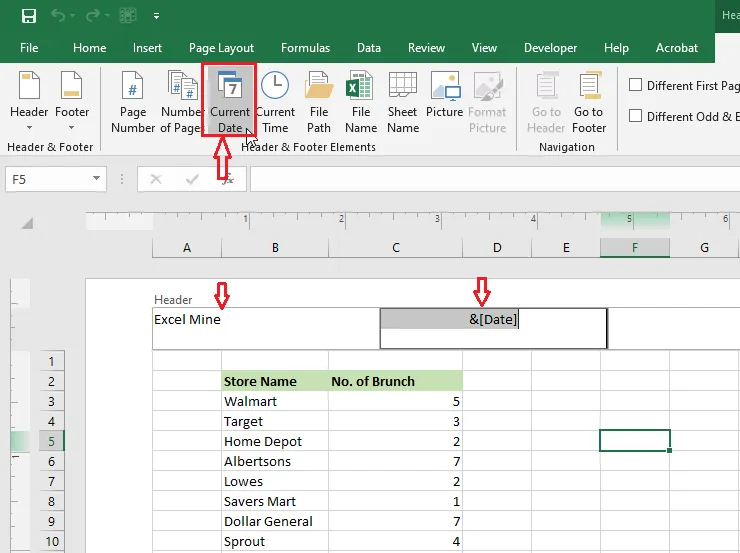Click the Target cell
Image resolution: width=740 pixels, height=553 pixels.
tap(275, 421)
